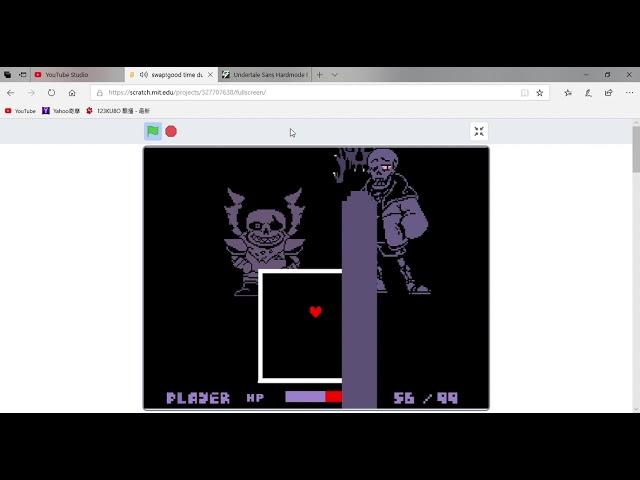Screen dimensions: 640x480
Task: Open the YouTube bookmark
Action: (x=20, y=111)
